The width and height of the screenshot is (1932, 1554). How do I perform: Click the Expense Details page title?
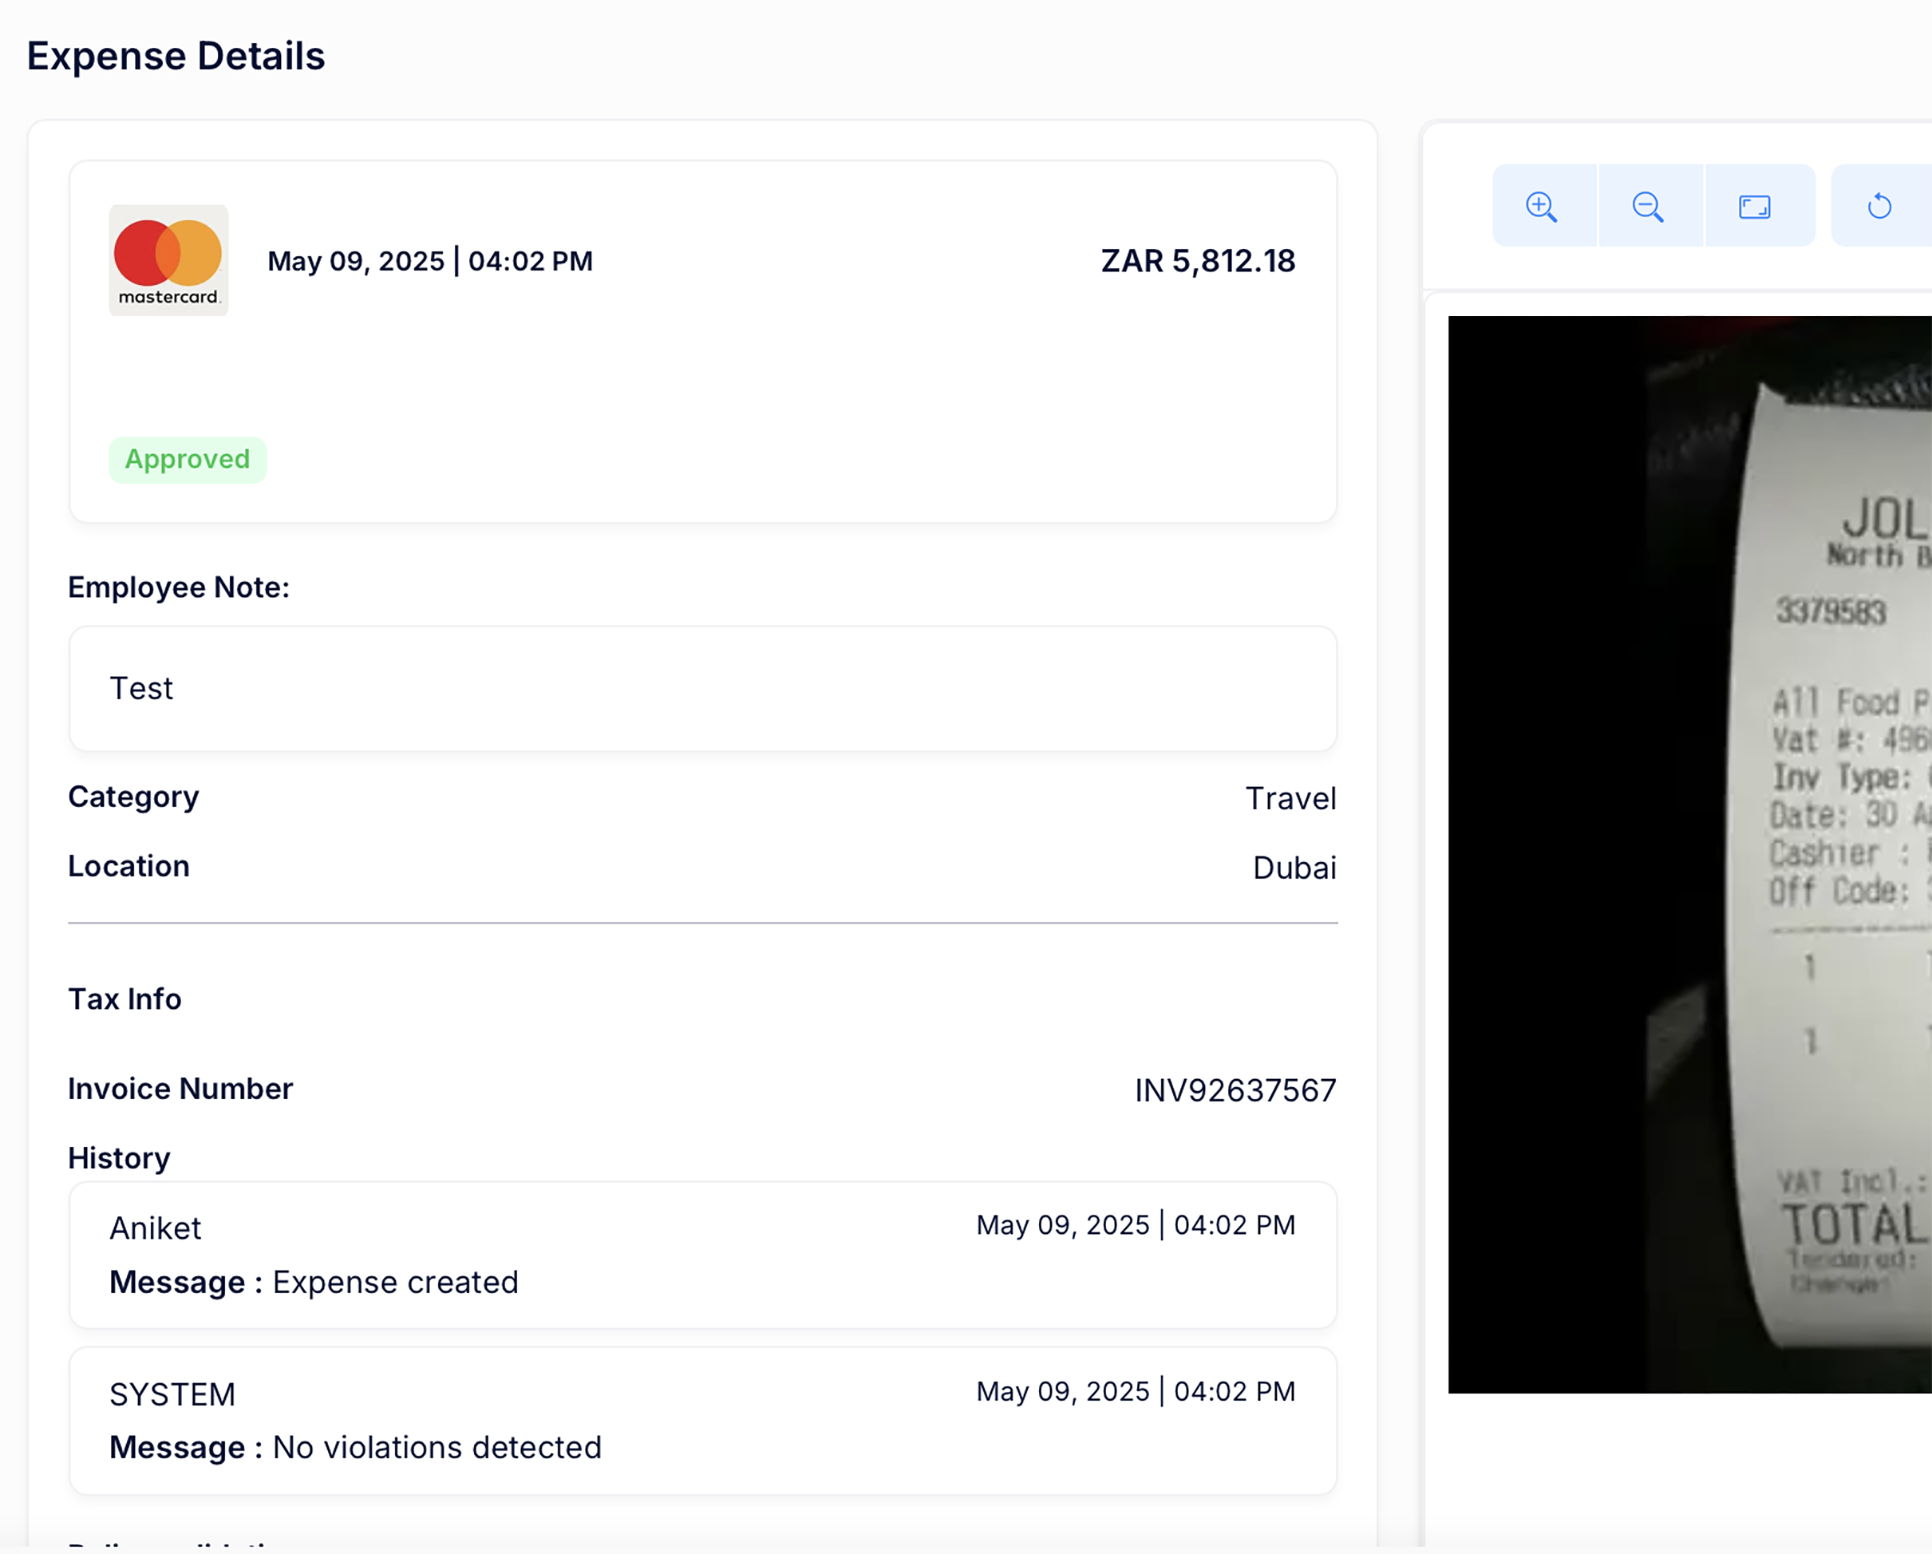pos(175,56)
